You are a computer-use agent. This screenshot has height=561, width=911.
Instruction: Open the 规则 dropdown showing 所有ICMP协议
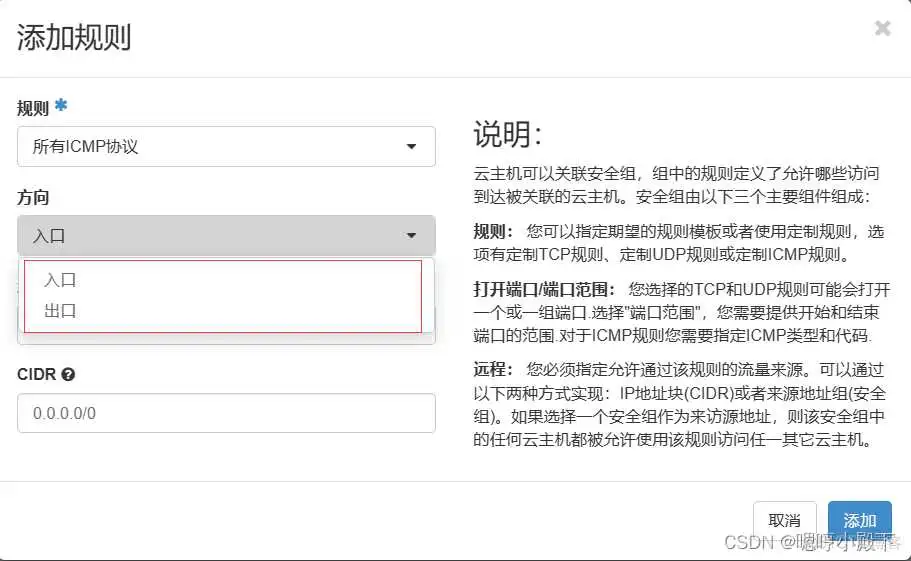point(226,146)
